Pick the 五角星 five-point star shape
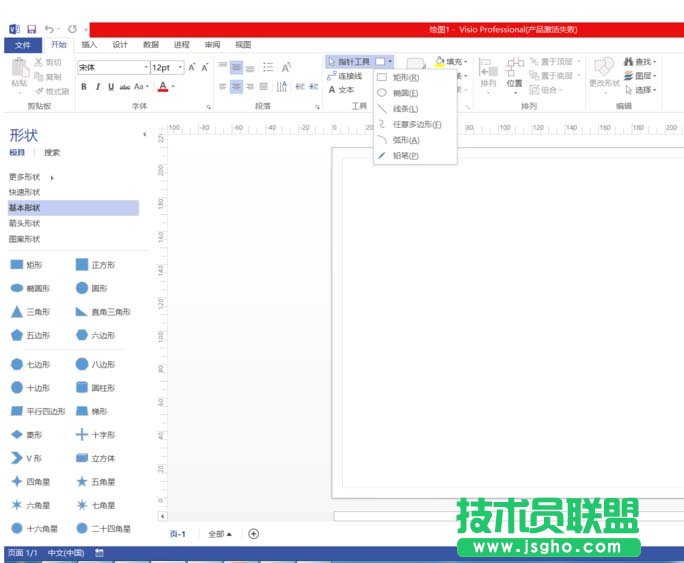 pos(95,482)
